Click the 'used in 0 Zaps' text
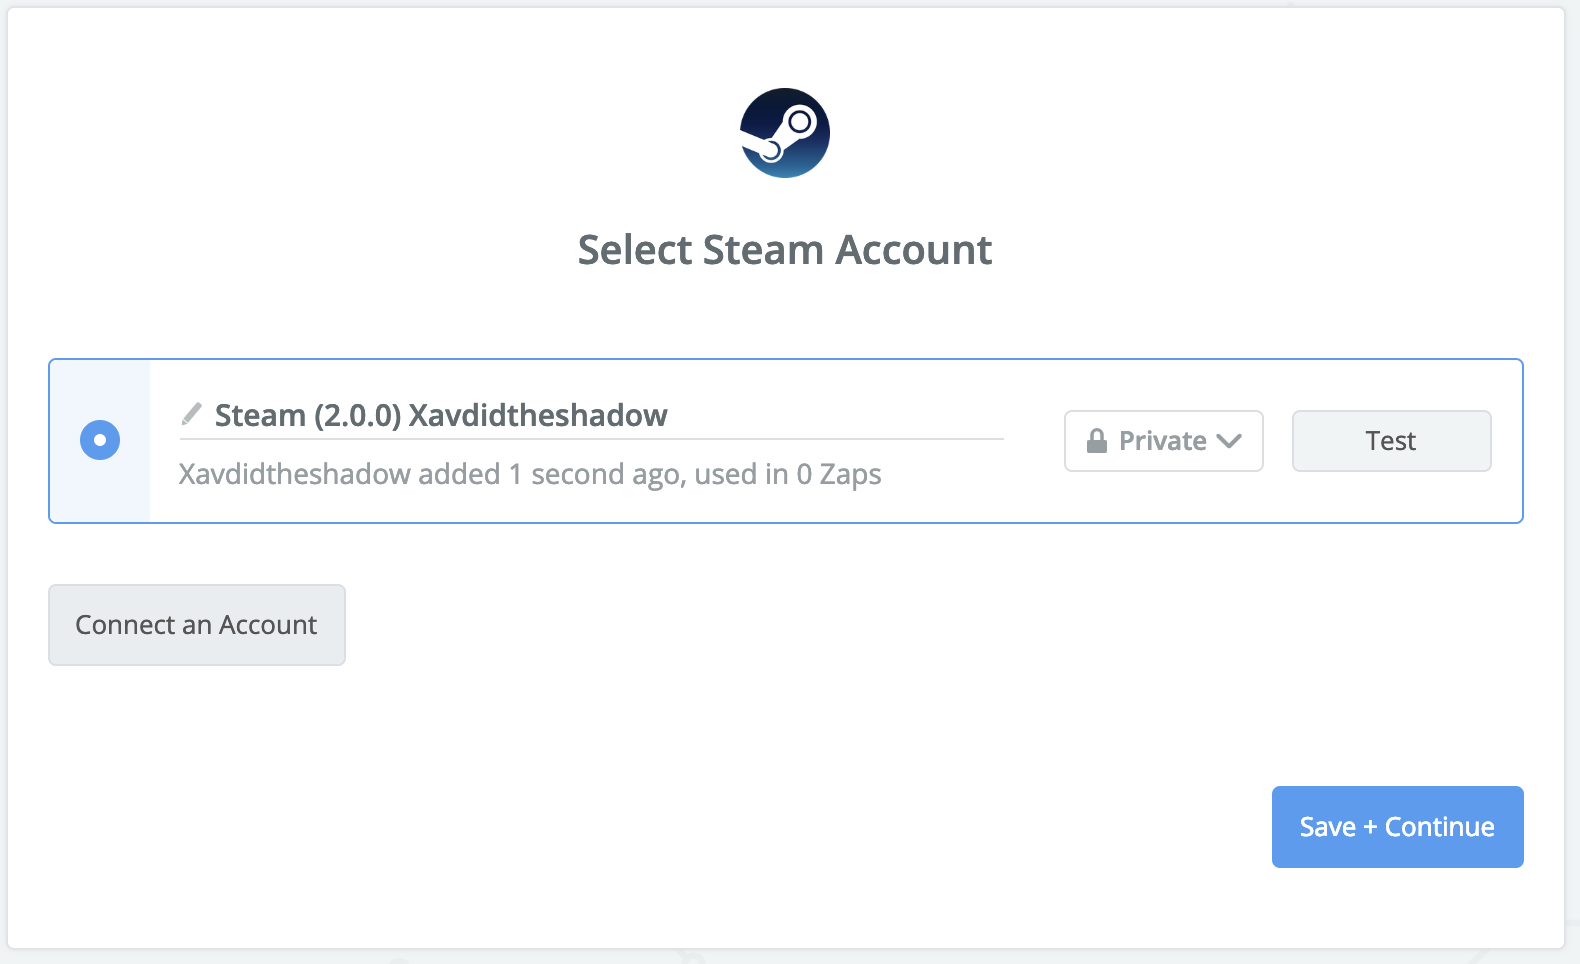Image resolution: width=1580 pixels, height=964 pixels. (x=788, y=474)
